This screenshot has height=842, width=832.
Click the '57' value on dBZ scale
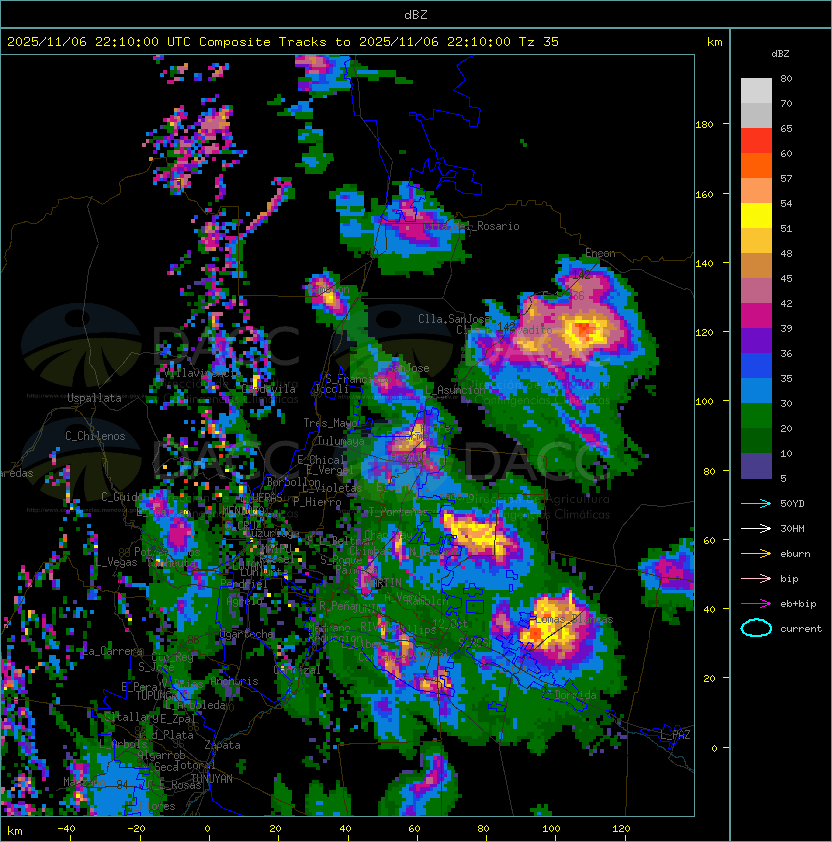tap(786, 178)
